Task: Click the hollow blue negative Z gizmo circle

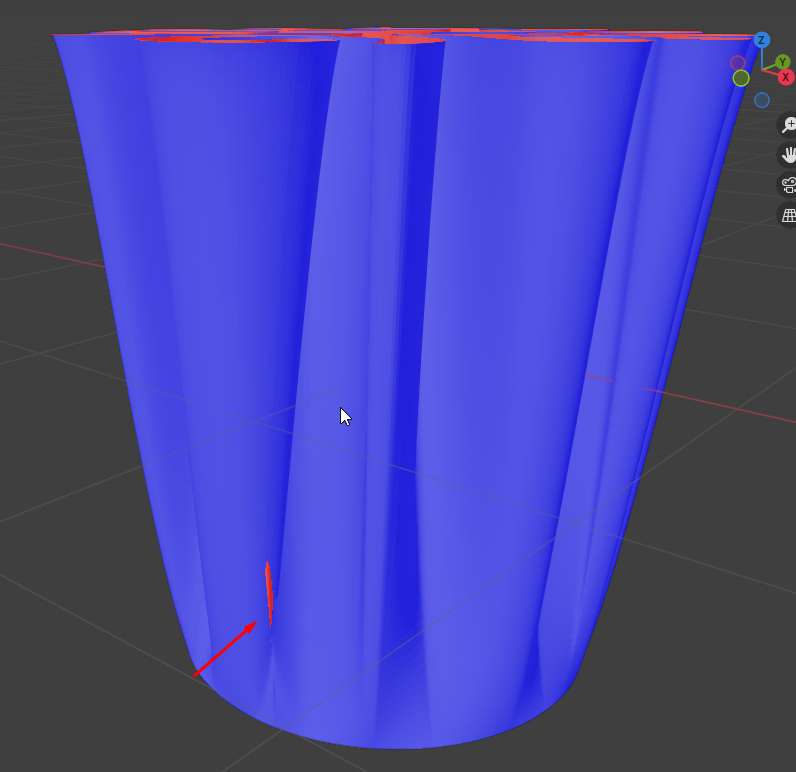Action: tap(762, 100)
